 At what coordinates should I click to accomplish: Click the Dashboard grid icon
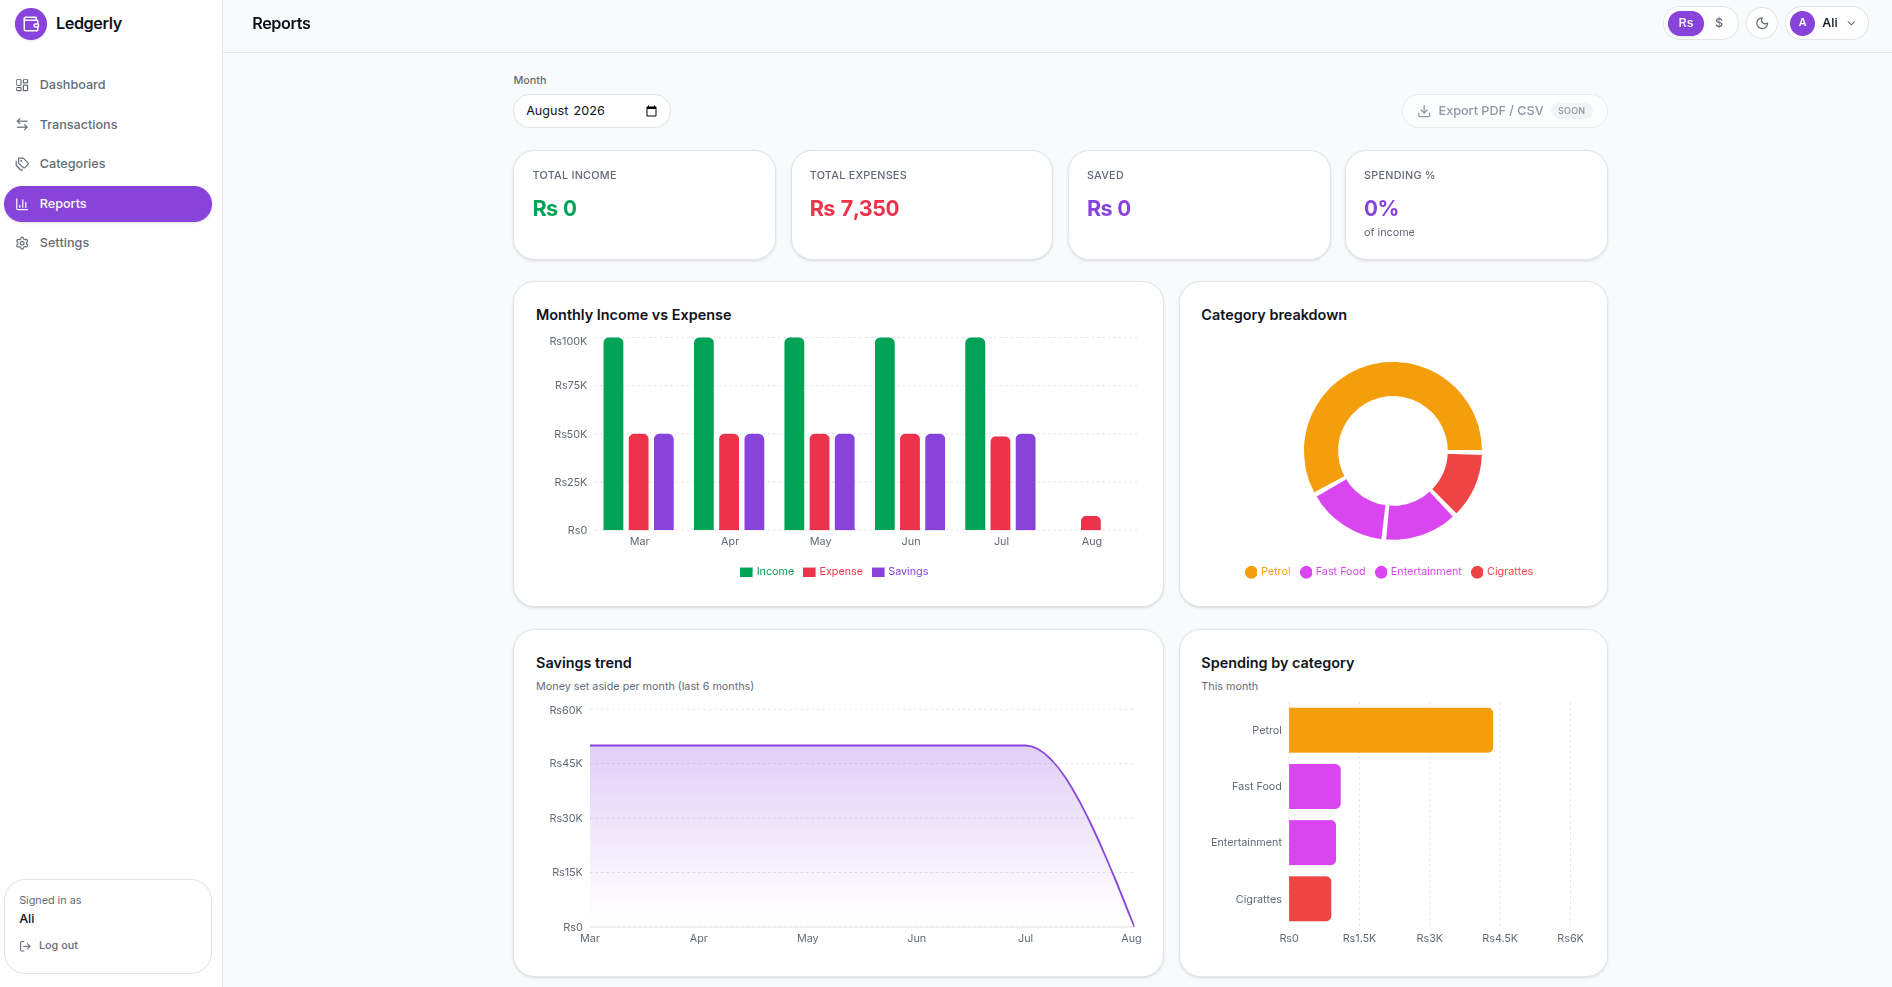click(22, 85)
